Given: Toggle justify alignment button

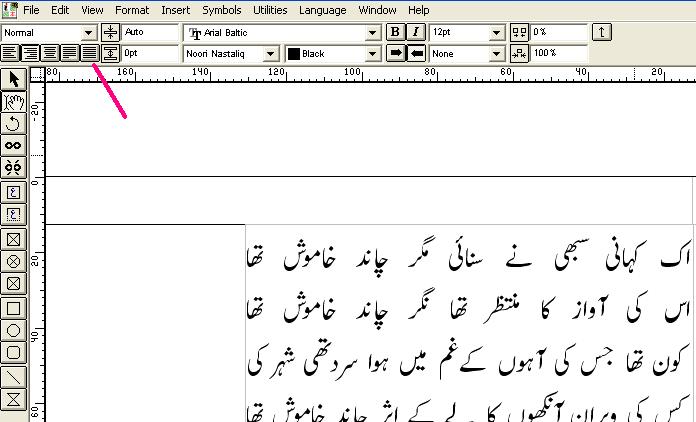Looking at the screenshot, I should point(89,53).
